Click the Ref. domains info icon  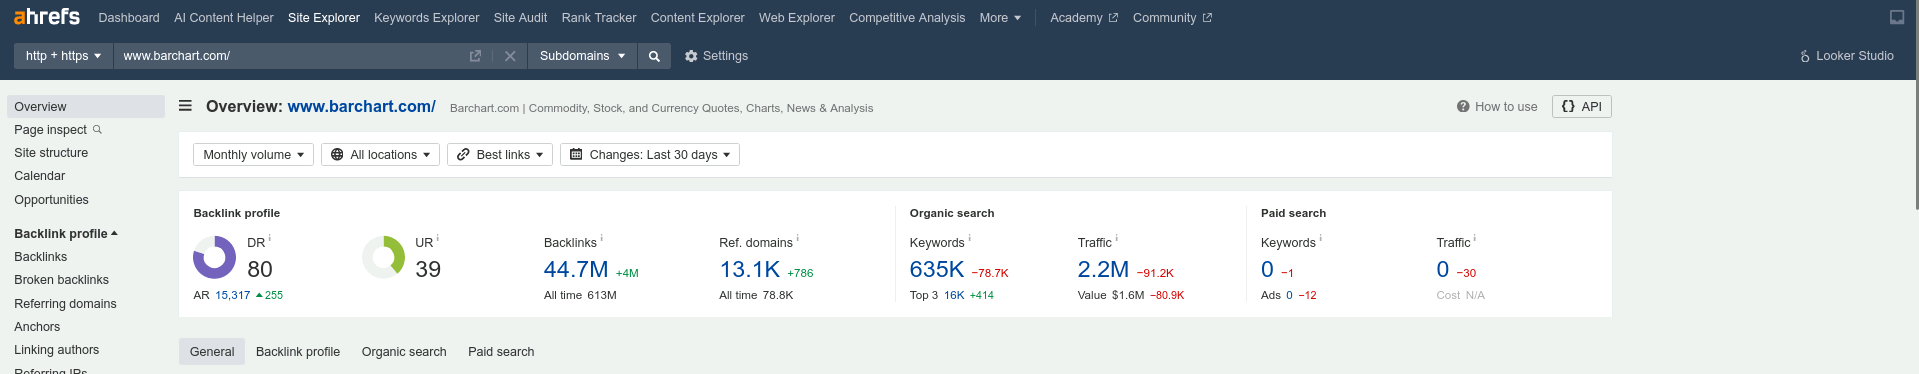coord(797,238)
